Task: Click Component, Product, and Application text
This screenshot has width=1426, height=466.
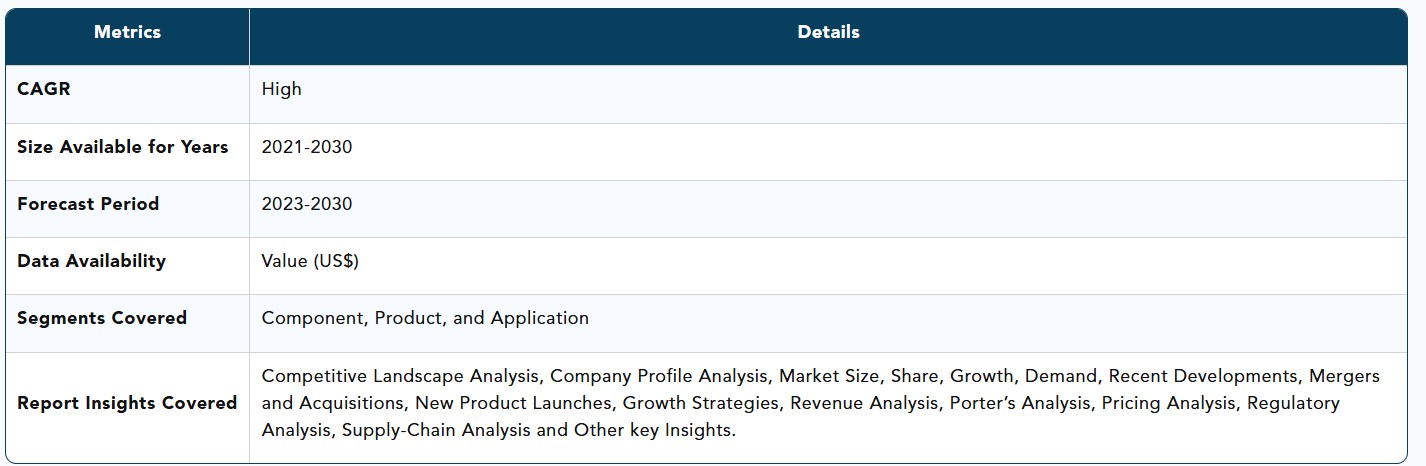Action: click(425, 318)
